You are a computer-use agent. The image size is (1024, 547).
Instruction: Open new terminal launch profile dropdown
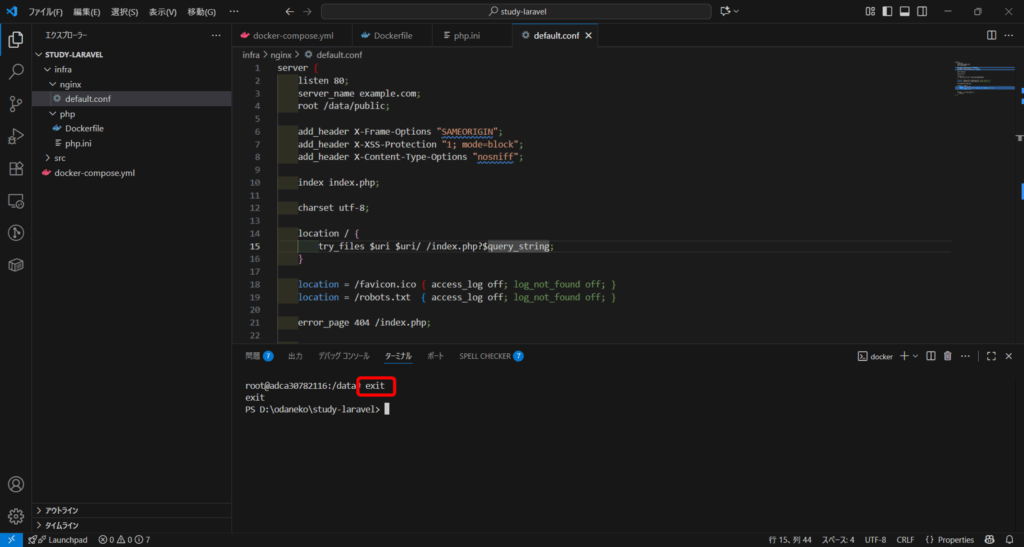point(916,356)
